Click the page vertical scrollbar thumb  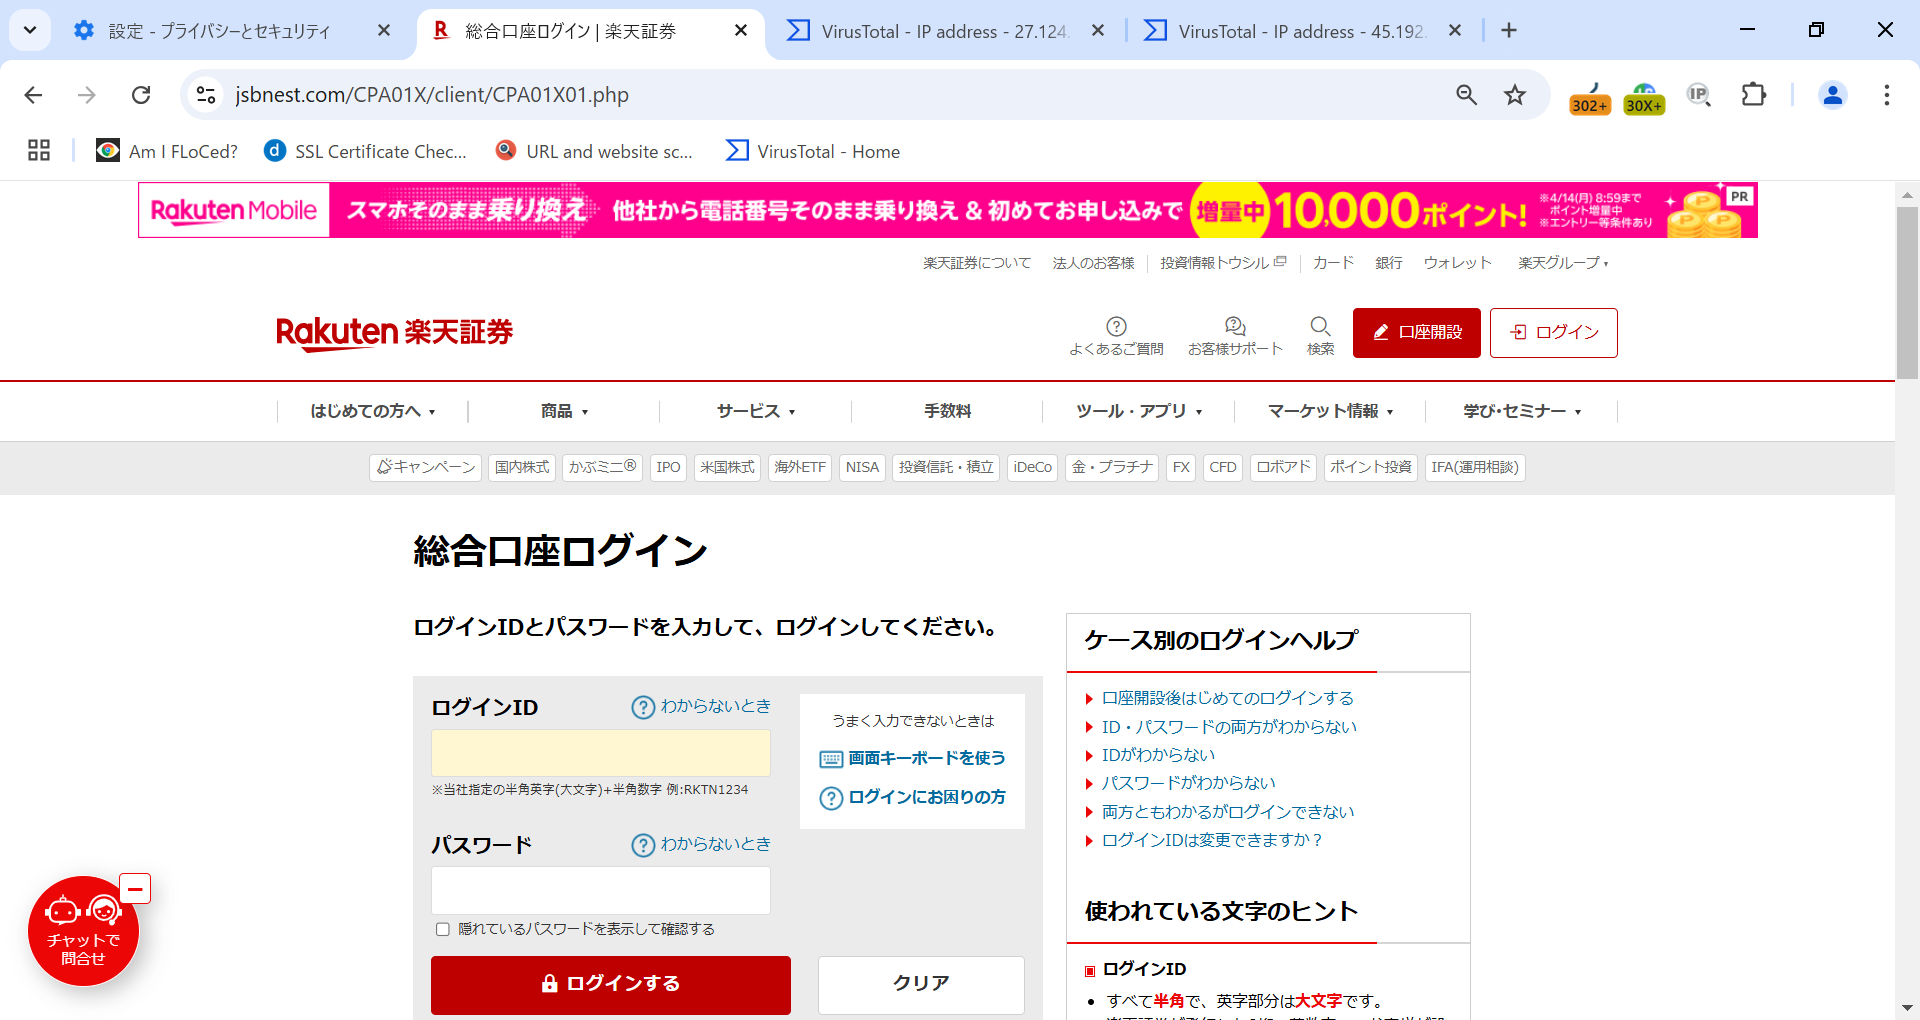[x=1907, y=292]
